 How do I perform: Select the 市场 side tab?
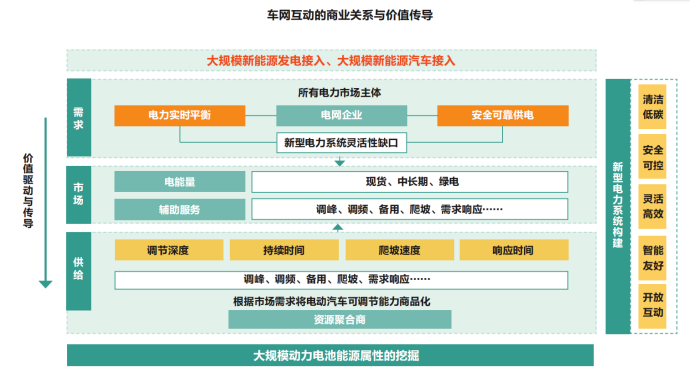79,194
